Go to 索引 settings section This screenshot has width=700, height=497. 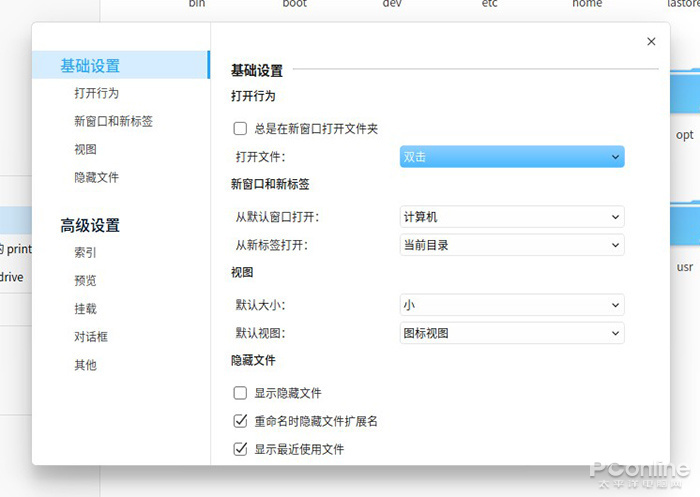click(85, 253)
